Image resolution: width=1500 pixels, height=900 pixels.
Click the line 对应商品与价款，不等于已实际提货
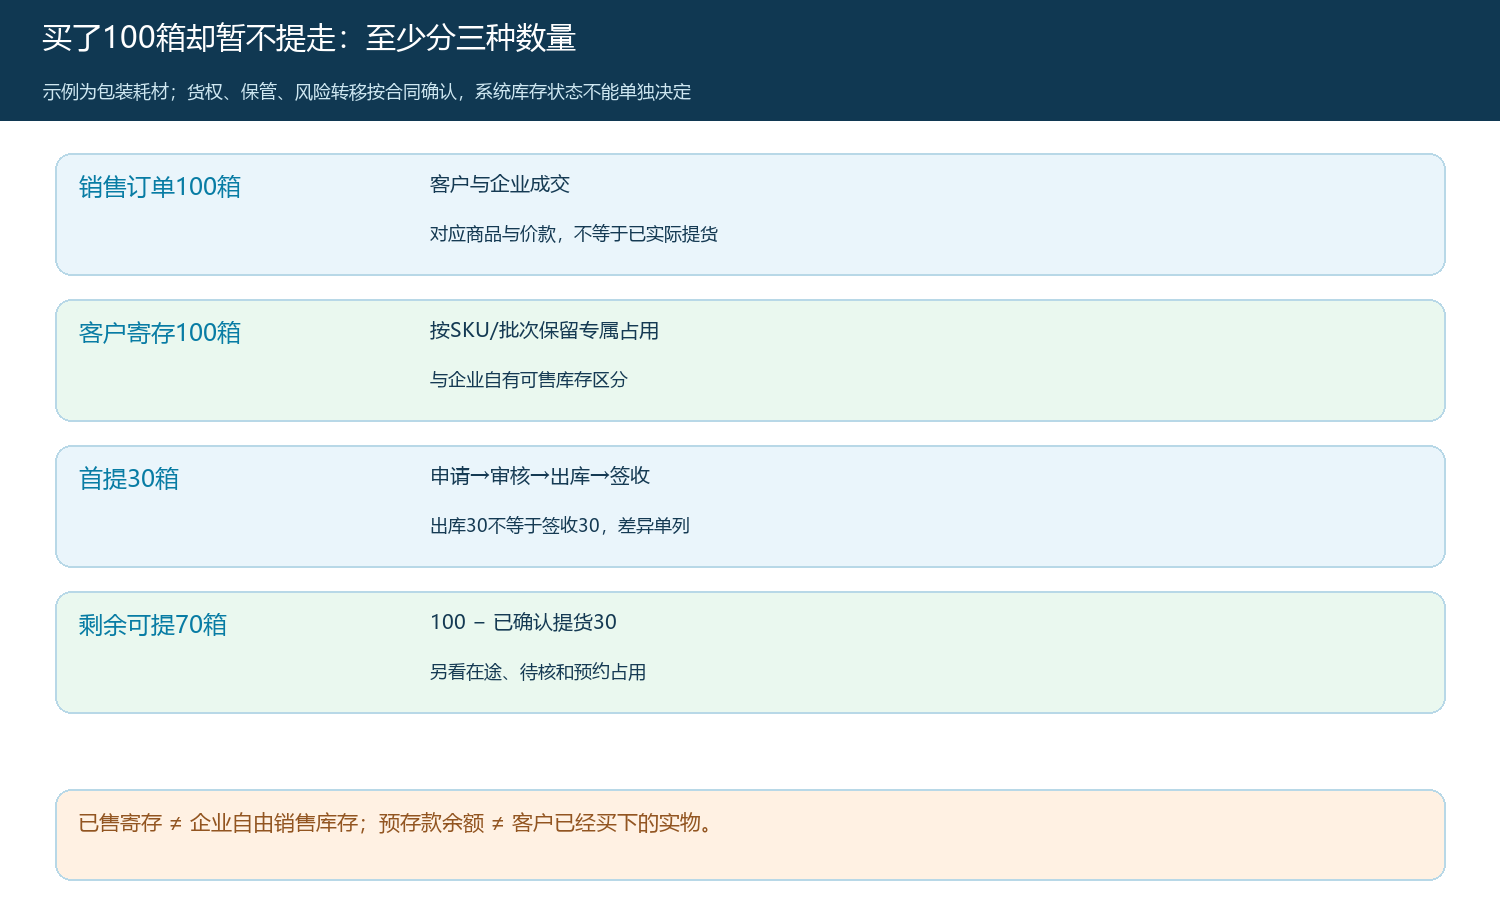pyautogui.click(x=574, y=234)
